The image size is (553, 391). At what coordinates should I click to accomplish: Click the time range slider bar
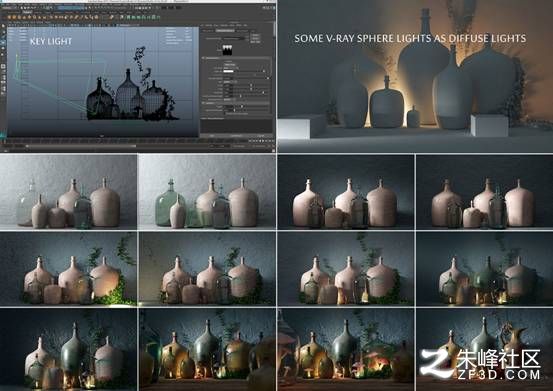[81, 146]
